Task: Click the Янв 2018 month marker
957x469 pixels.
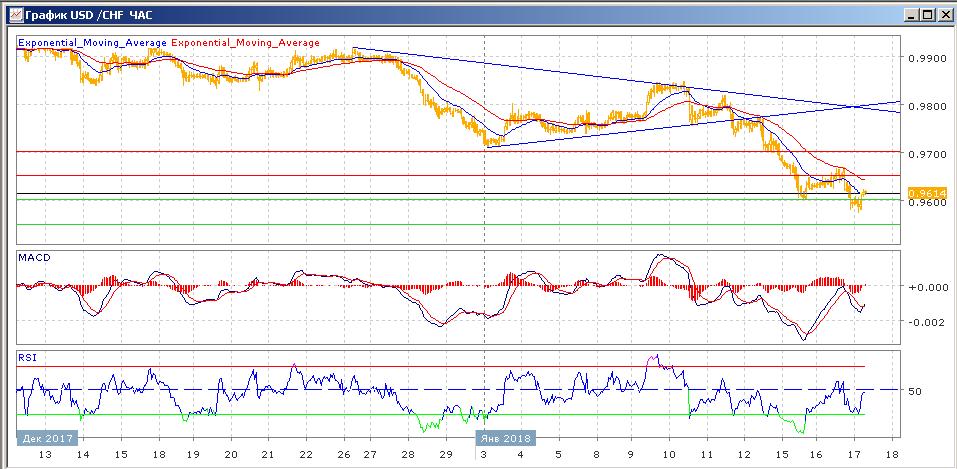Action: tap(505, 437)
